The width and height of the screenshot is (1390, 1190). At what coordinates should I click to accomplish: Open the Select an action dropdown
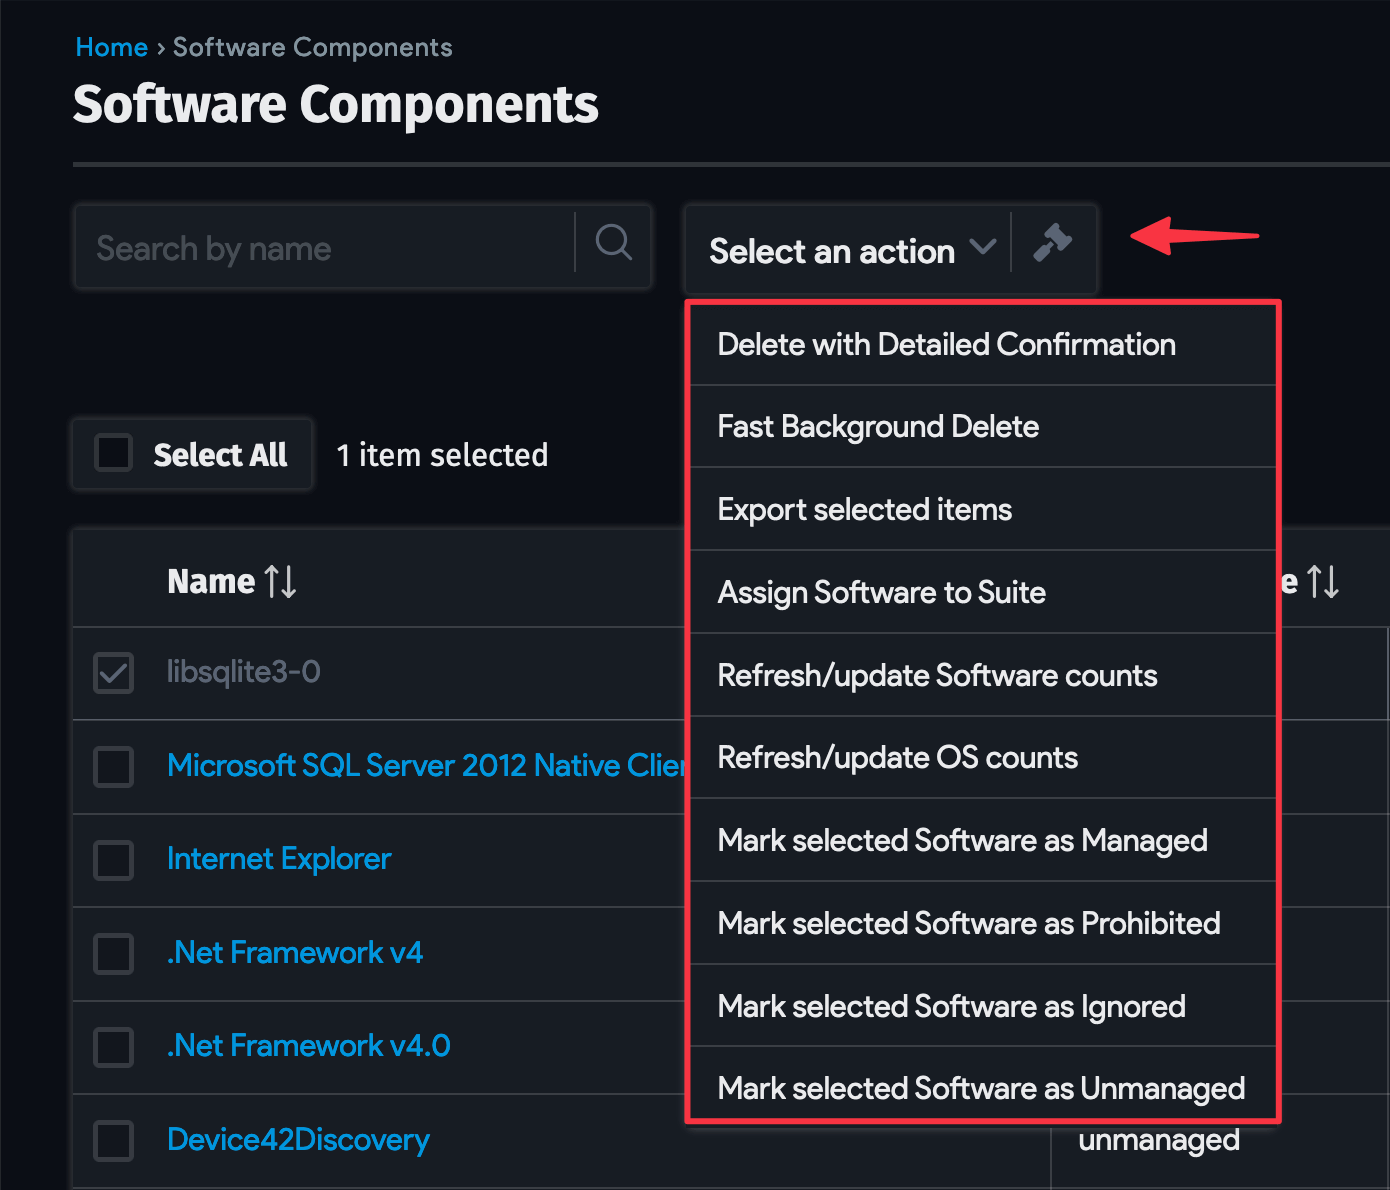pos(849,251)
